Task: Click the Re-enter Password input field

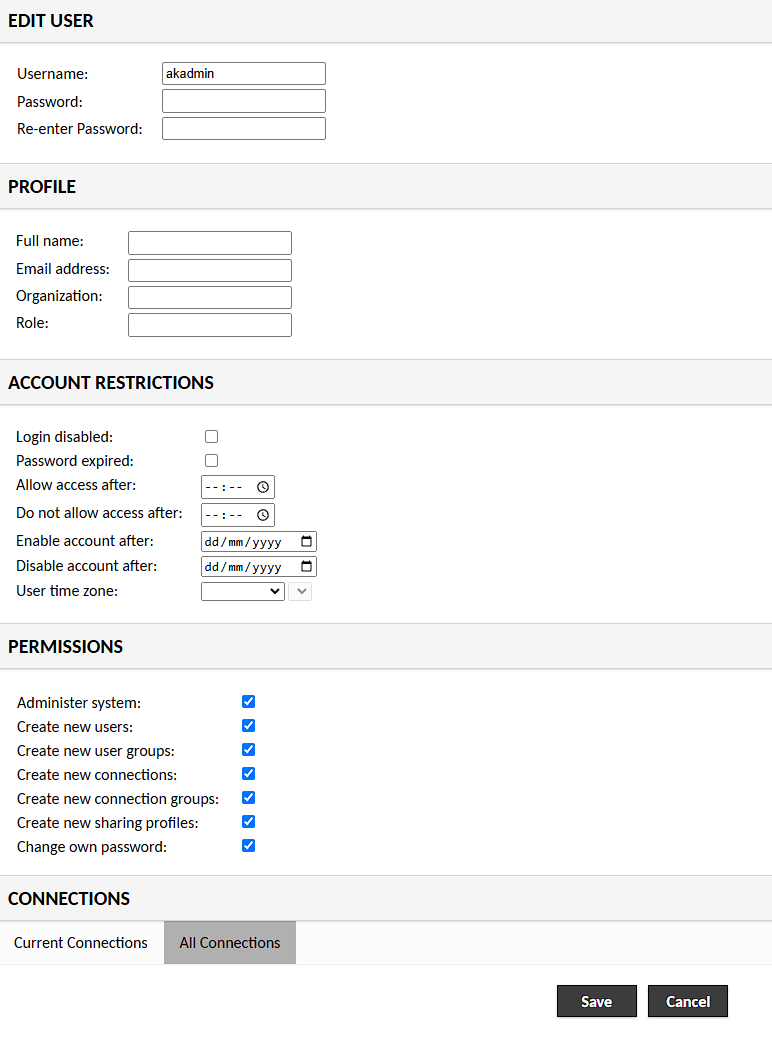Action: coord(244,129)
